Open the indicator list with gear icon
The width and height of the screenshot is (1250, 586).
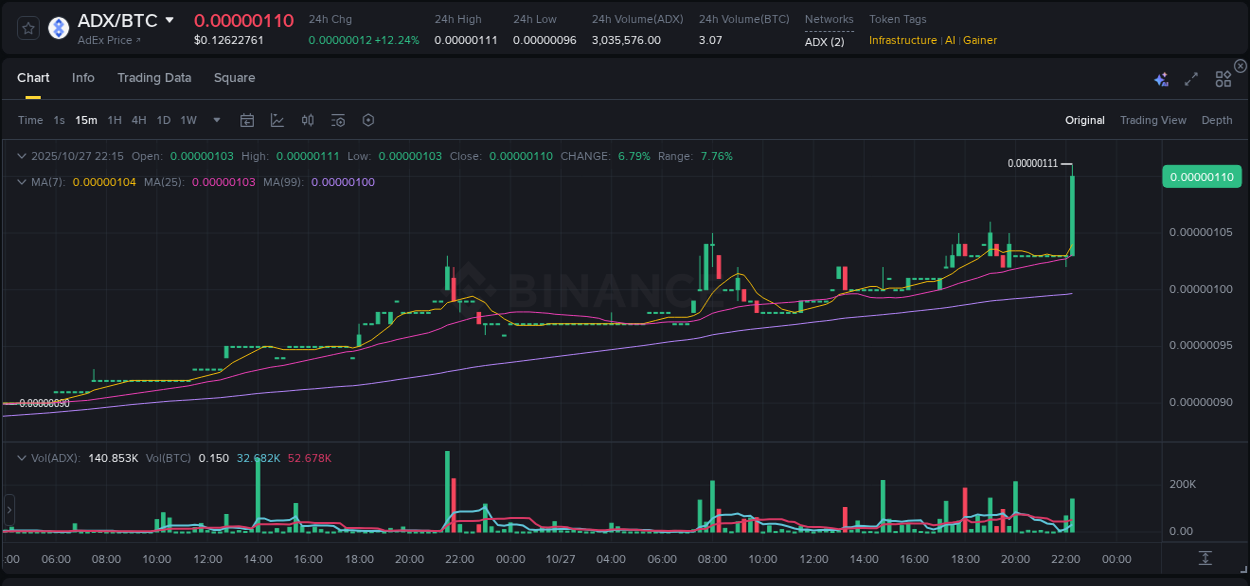(x=337, y=120)
